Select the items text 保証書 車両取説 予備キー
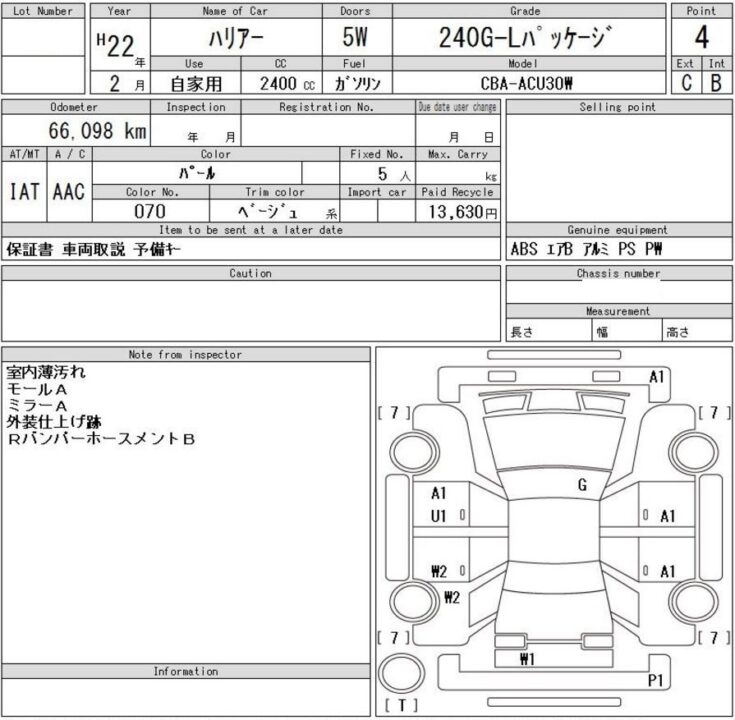The image size is (735, 720). click(x=93, y=249)
